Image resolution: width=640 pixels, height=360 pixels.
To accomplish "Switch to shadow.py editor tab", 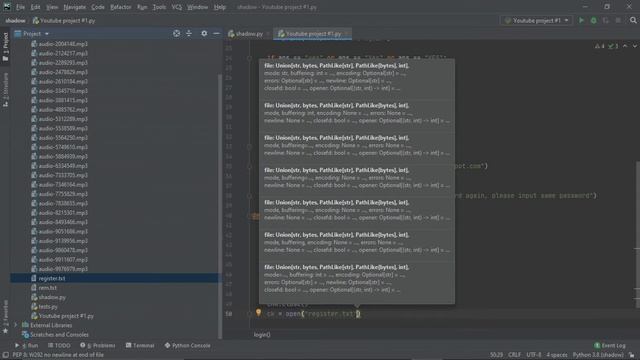I will [248, 34].
